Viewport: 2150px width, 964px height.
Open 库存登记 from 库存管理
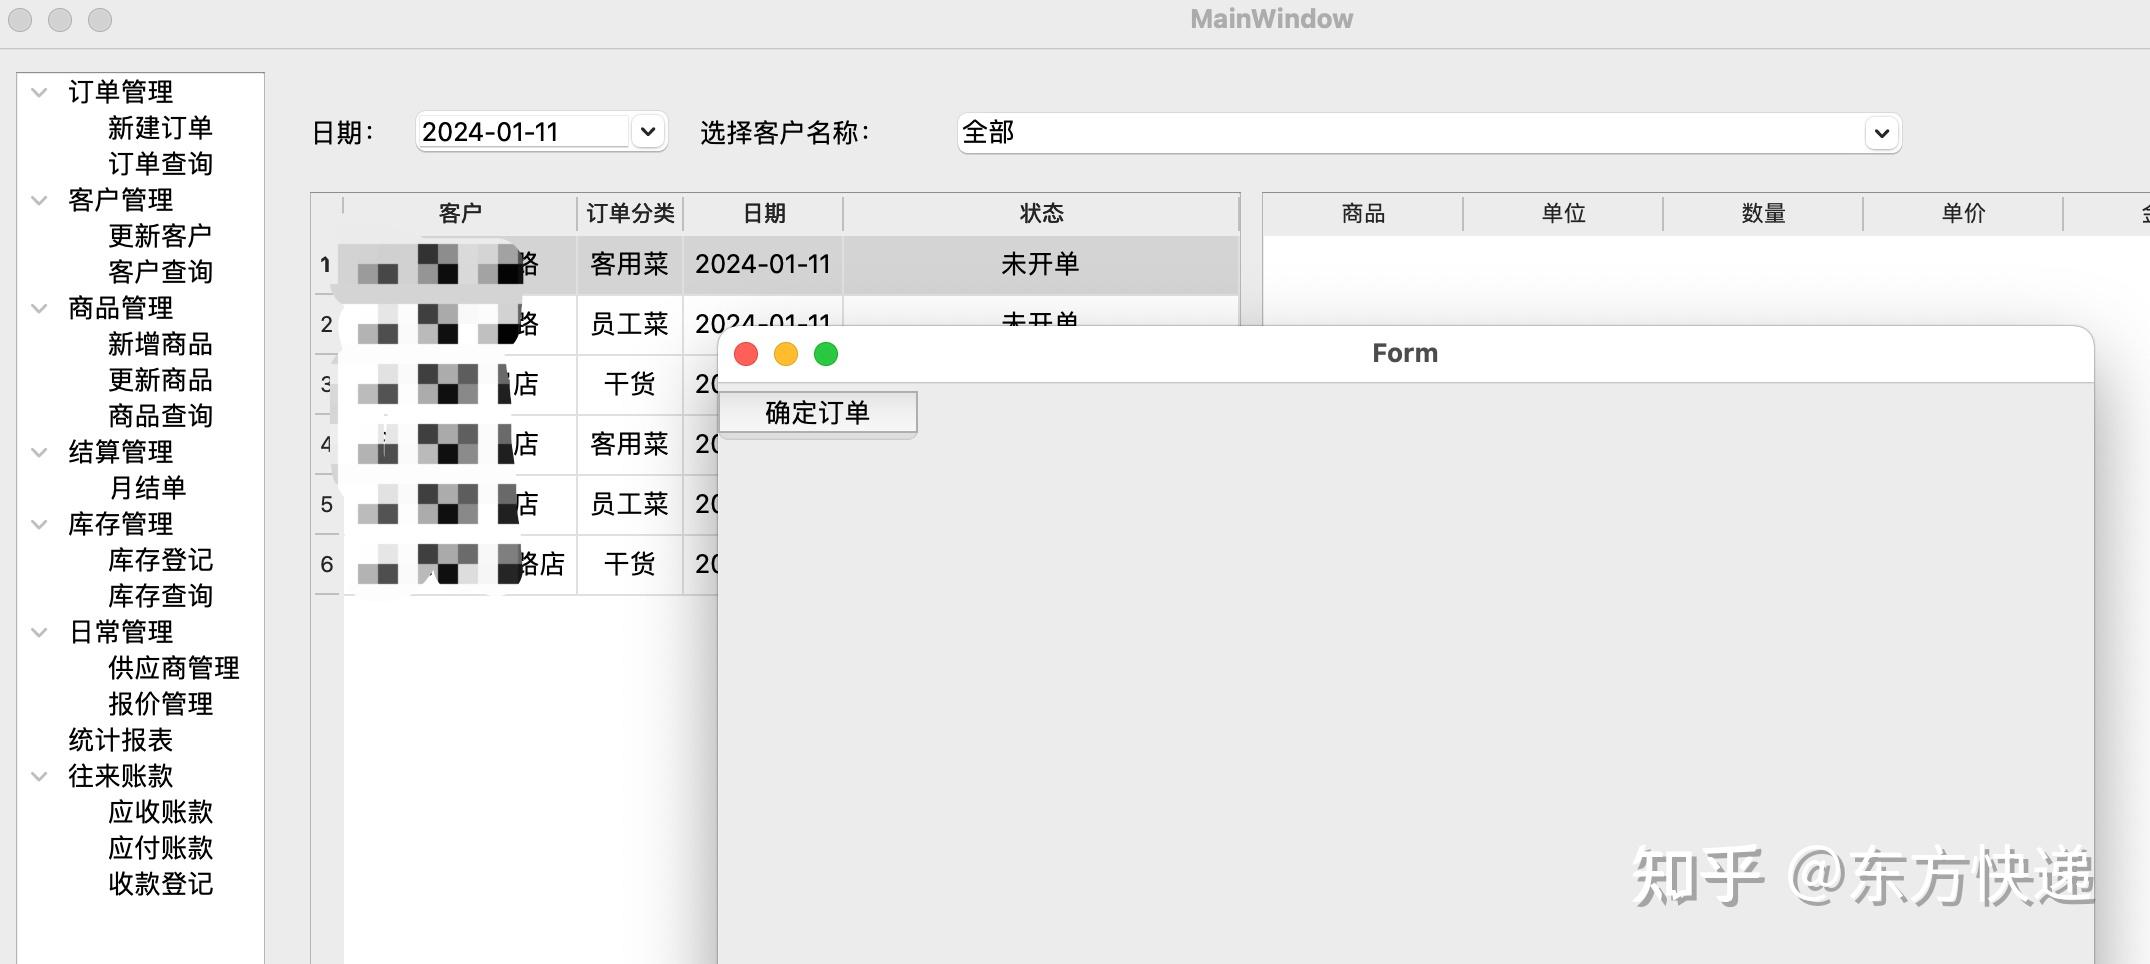tap(160, 560)
